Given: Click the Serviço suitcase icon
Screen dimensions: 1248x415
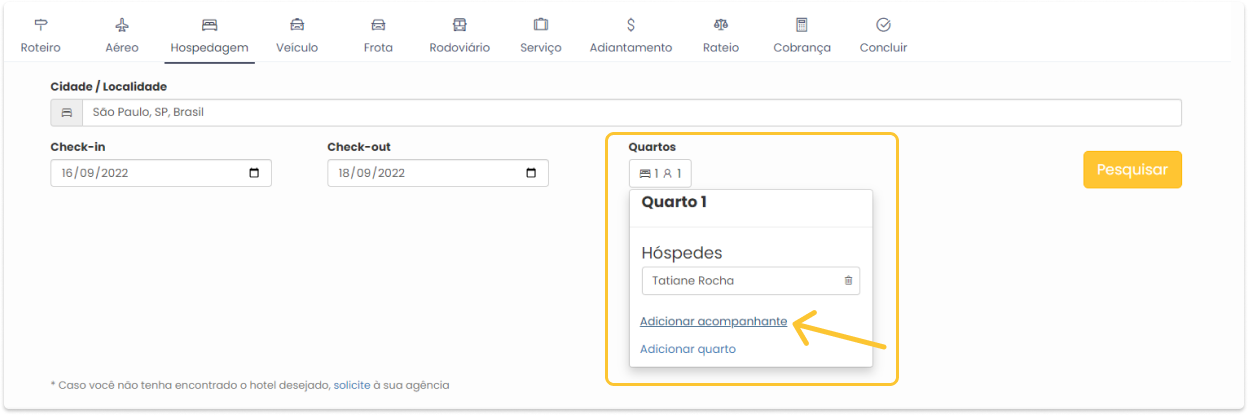Looking at the screenshot, I should pyautogui.click(x=541, y=25).
